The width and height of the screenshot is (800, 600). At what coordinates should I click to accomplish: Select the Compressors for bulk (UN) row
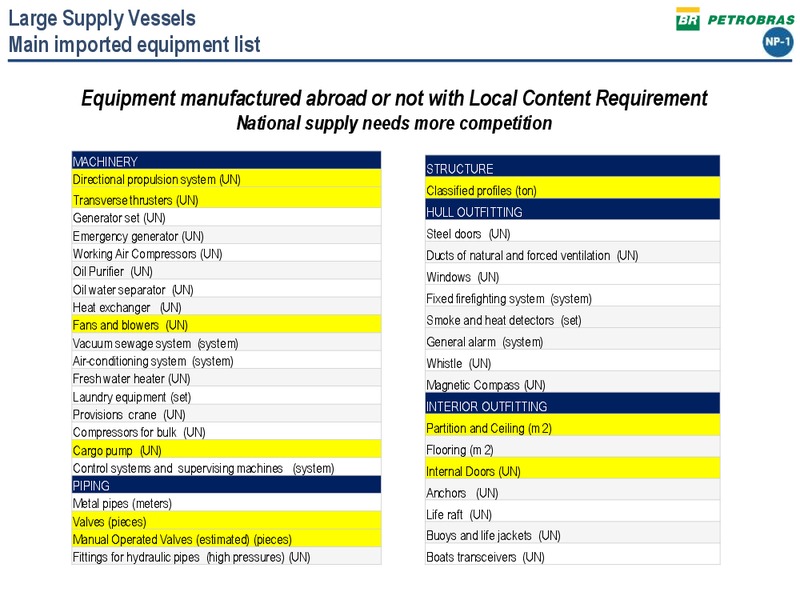tap(226, 432)
